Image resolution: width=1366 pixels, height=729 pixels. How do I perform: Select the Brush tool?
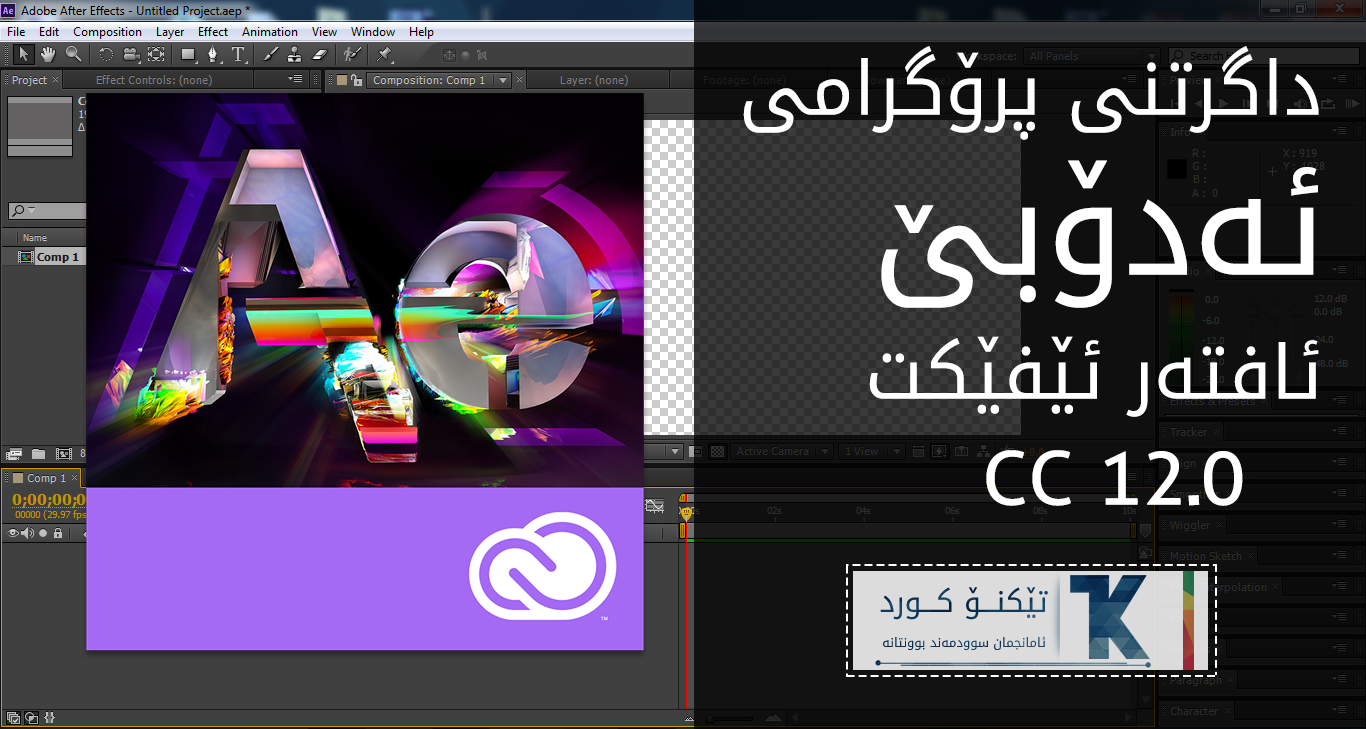tap(270, 54)
